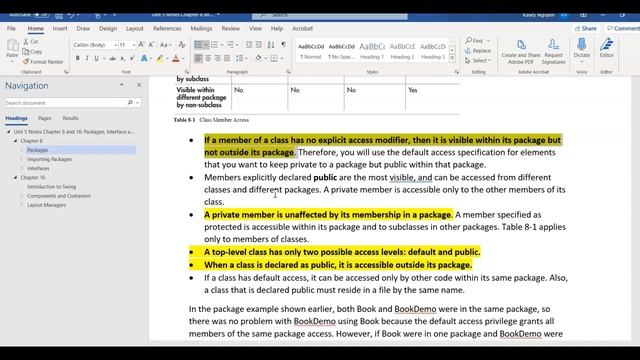Viewport: 640px width, 360px height.
Task: Open the borders dropdown
Action: point(282,58)
